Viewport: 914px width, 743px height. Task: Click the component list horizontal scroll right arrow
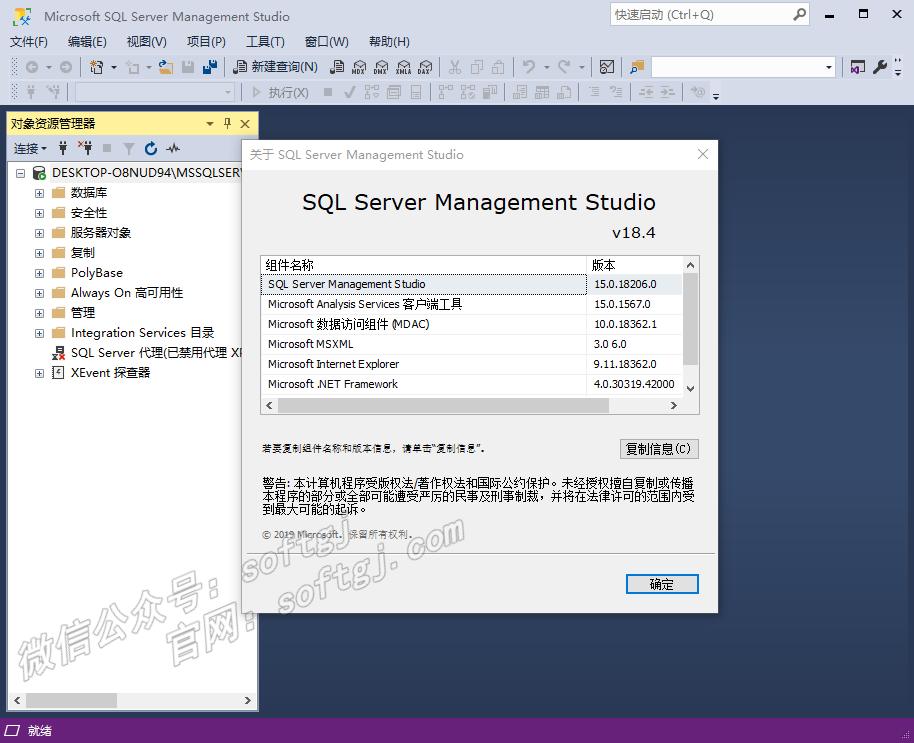click(674, 406)
